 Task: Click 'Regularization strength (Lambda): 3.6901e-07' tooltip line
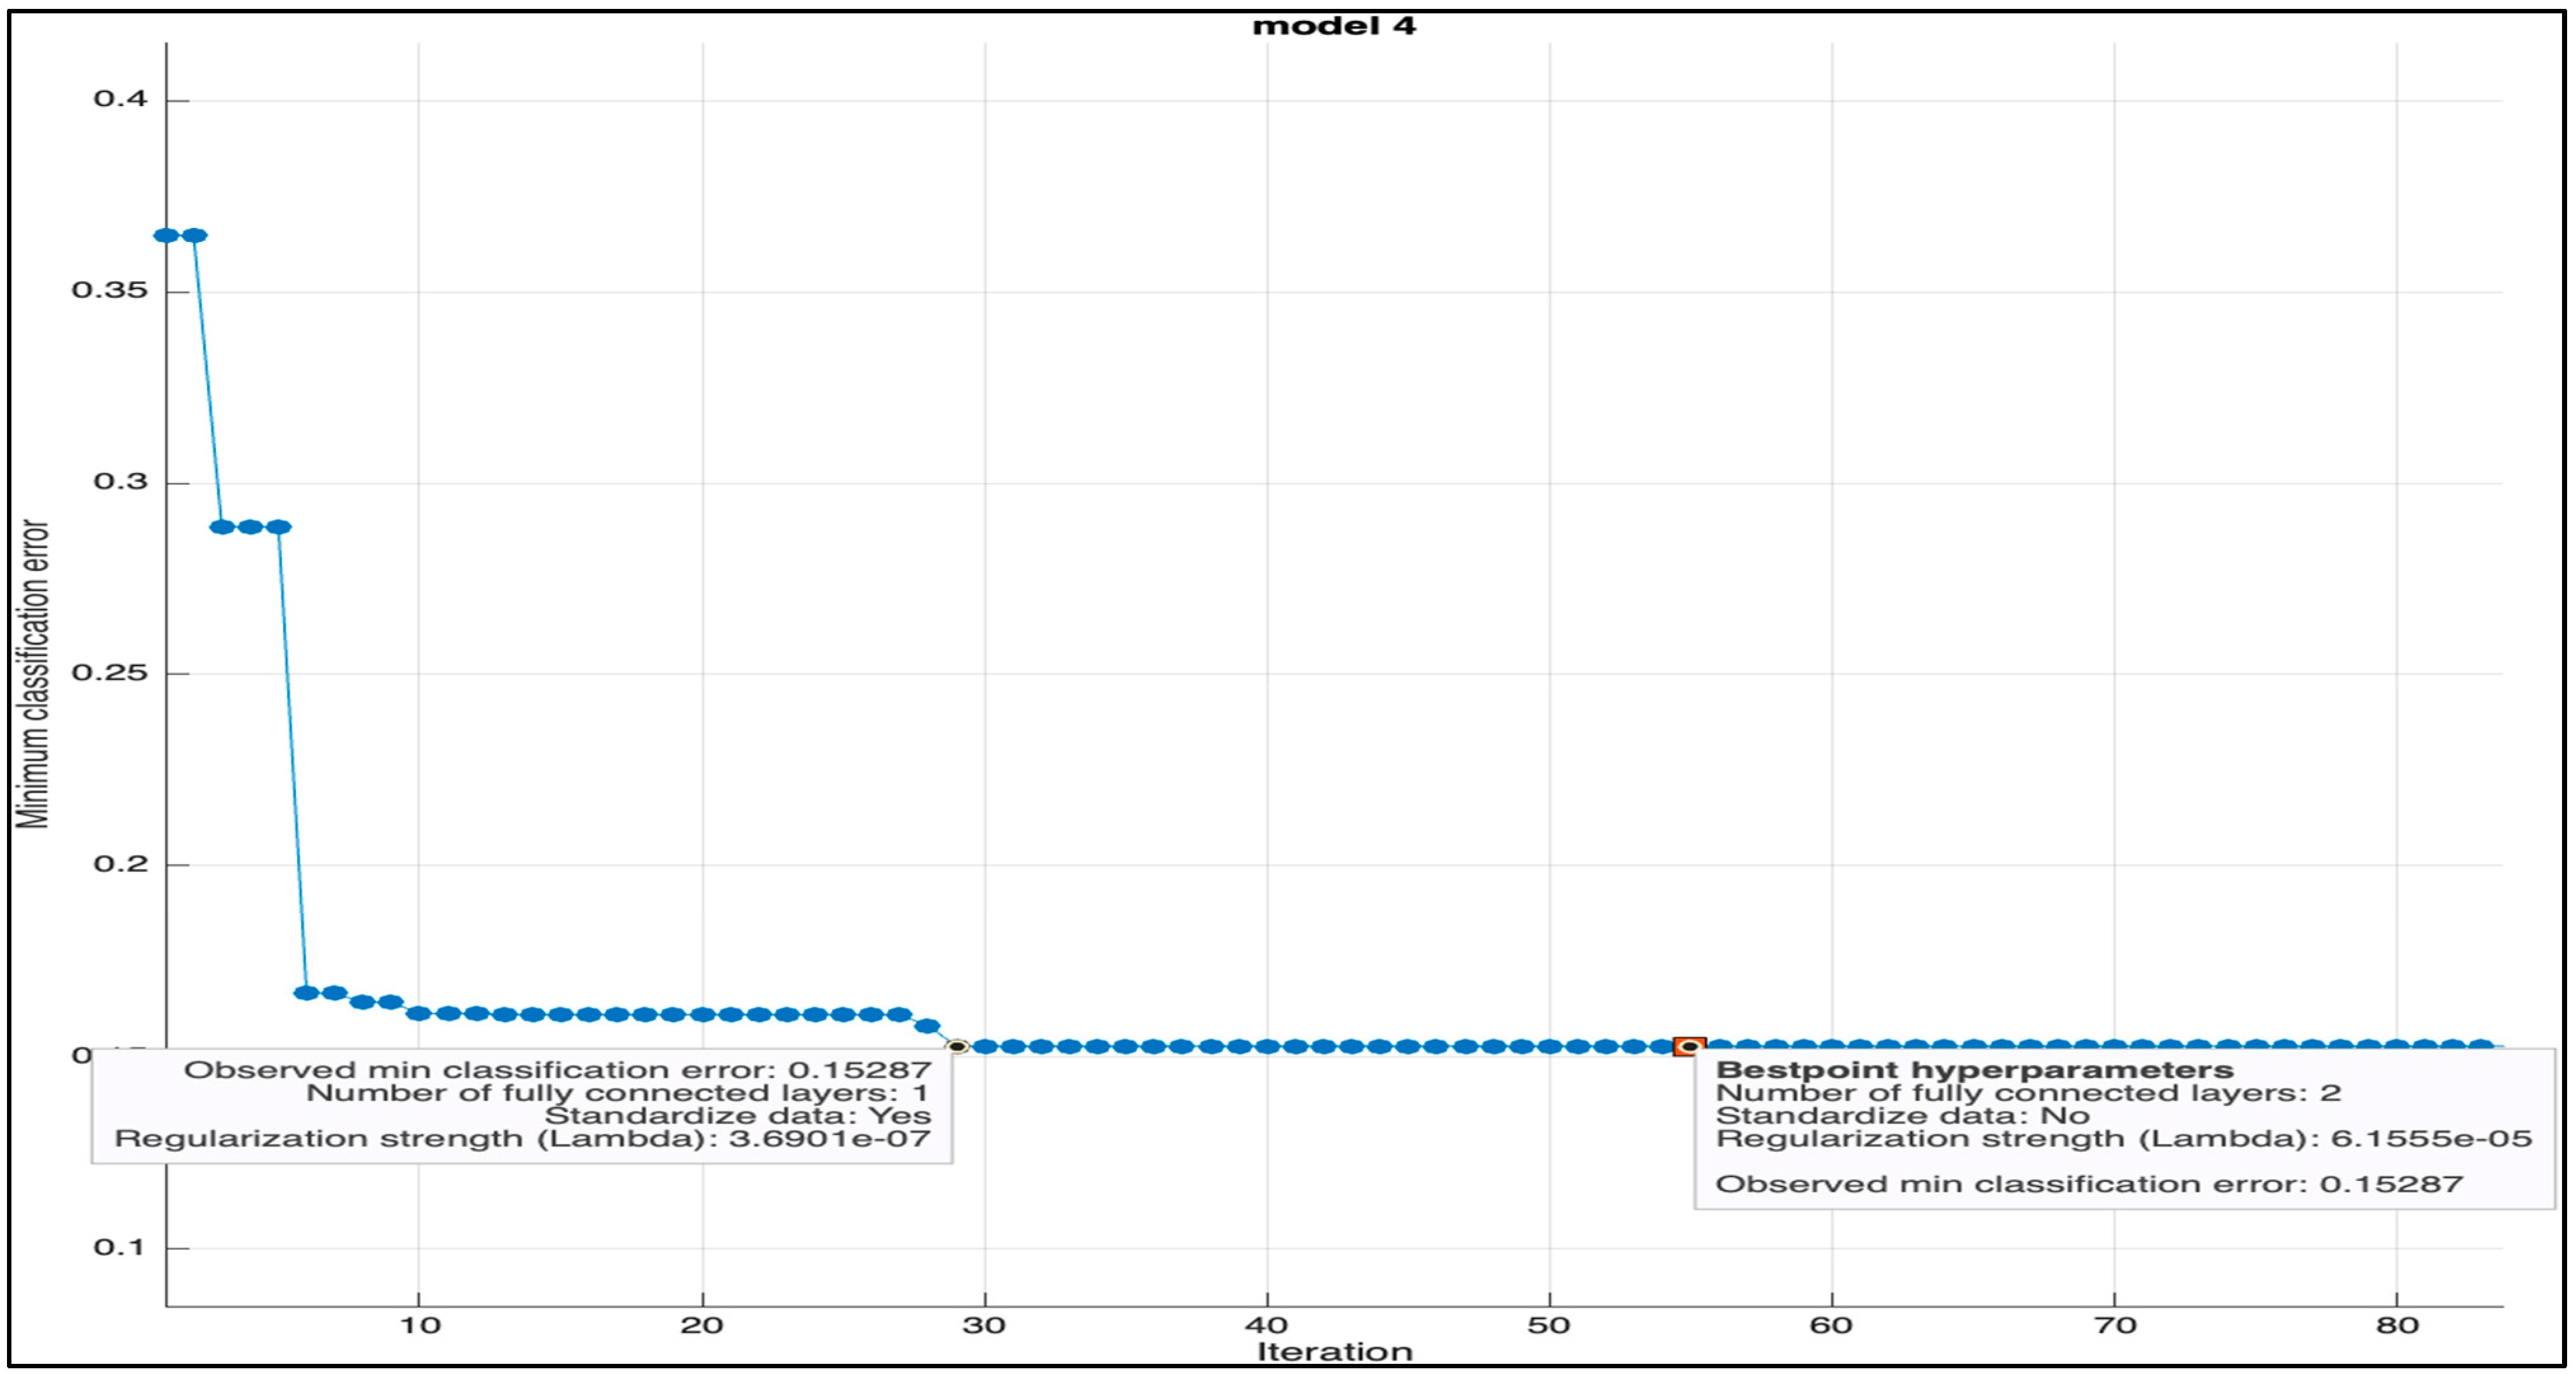522,1139
